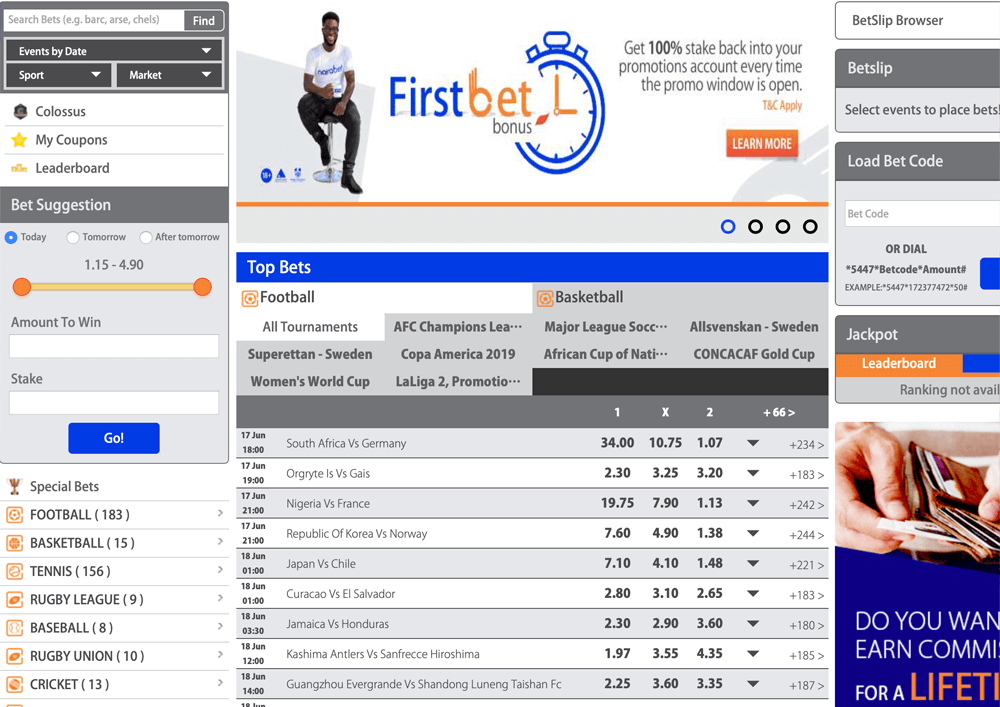Select the AFC Champions League tab
The width and height of the screenshot is (1000, 707).
pos(458,327)
